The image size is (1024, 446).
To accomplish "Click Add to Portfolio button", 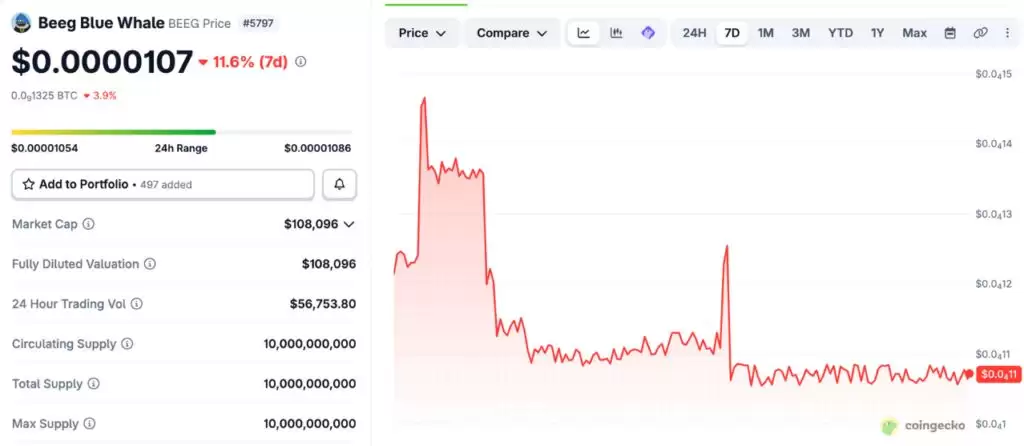I will pyautogui.click(x=163, y=185).
